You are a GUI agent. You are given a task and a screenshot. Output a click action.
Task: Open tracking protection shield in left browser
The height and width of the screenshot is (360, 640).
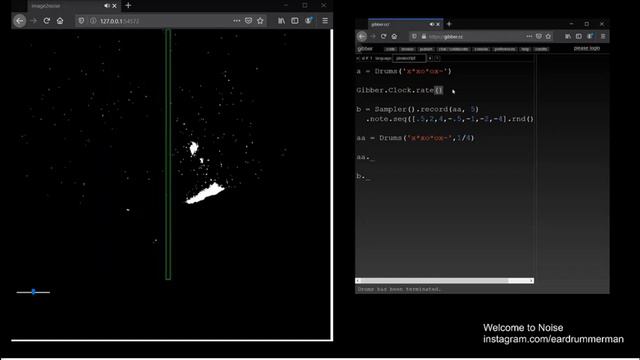click(81, 21)
